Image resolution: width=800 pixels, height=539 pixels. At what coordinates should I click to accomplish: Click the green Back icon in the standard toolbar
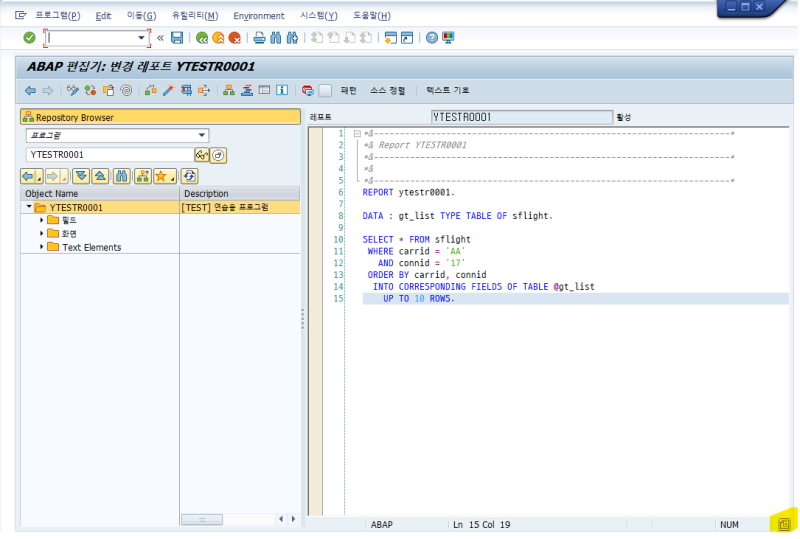202,38
